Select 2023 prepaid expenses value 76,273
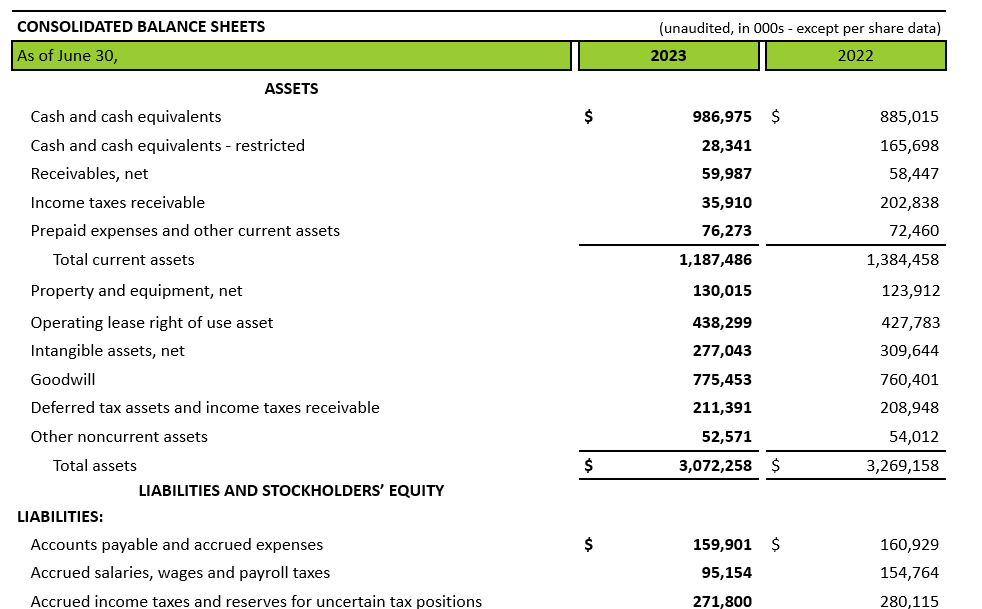 [x=726, y=231]
